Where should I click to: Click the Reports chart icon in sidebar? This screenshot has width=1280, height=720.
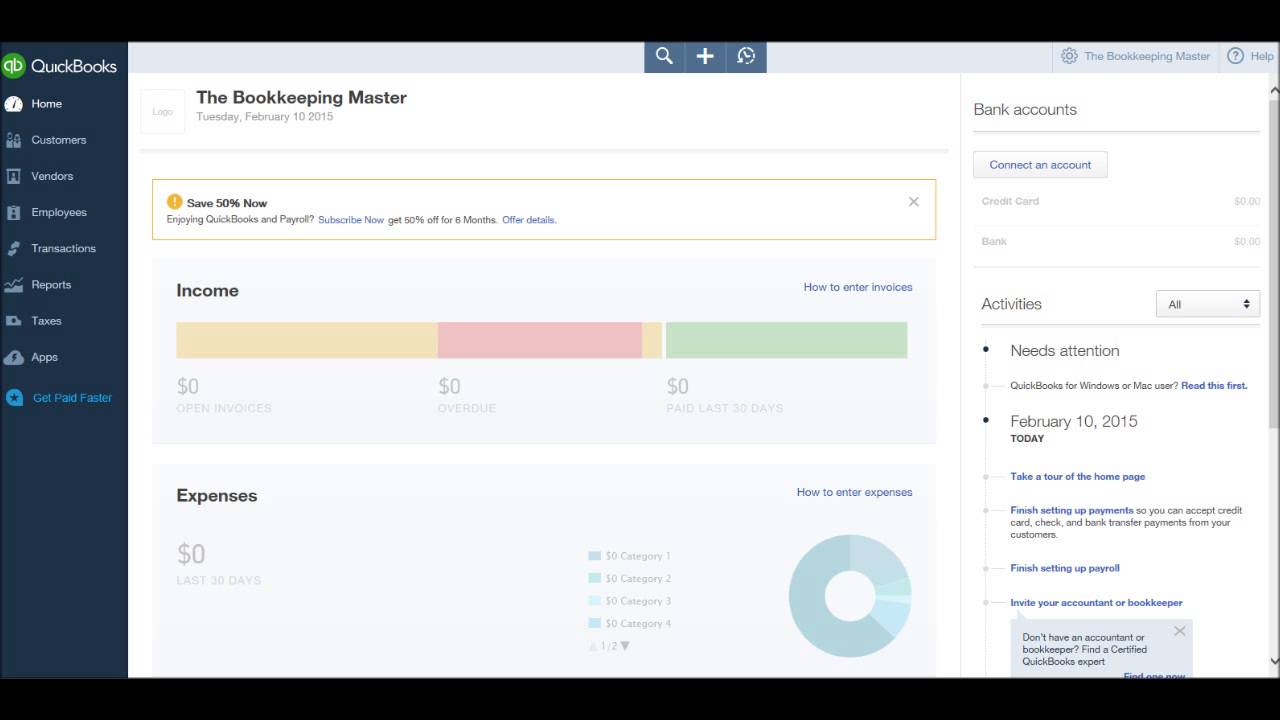(13, 285)
